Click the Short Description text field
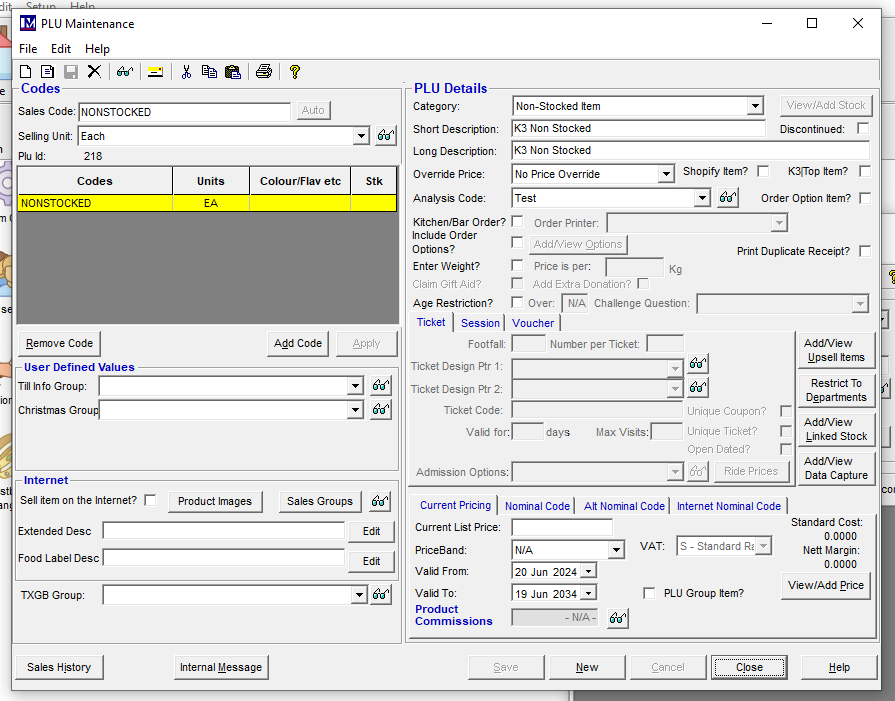The height and width of the screenshot is (701, 895). [638, 128]
